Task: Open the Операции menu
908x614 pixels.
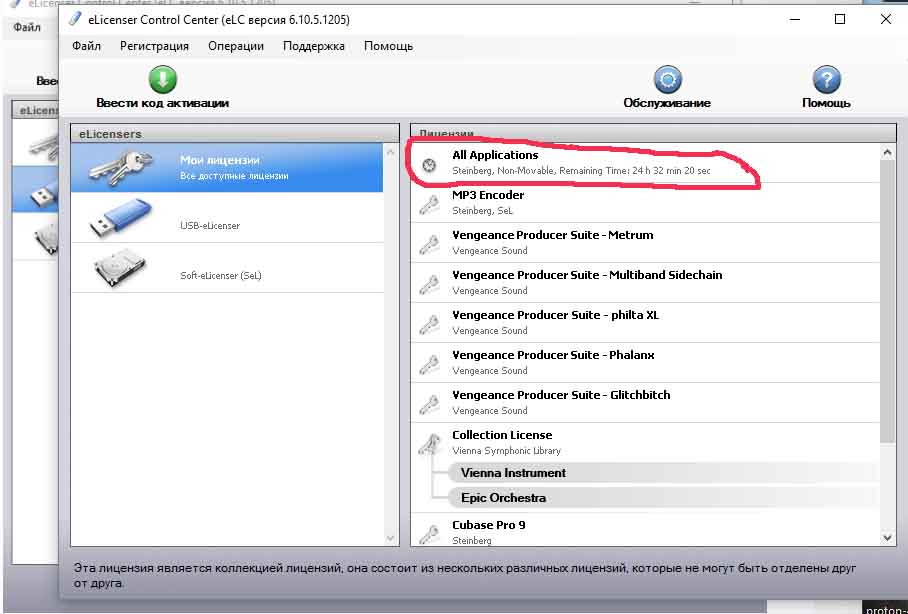Action: 236,46
